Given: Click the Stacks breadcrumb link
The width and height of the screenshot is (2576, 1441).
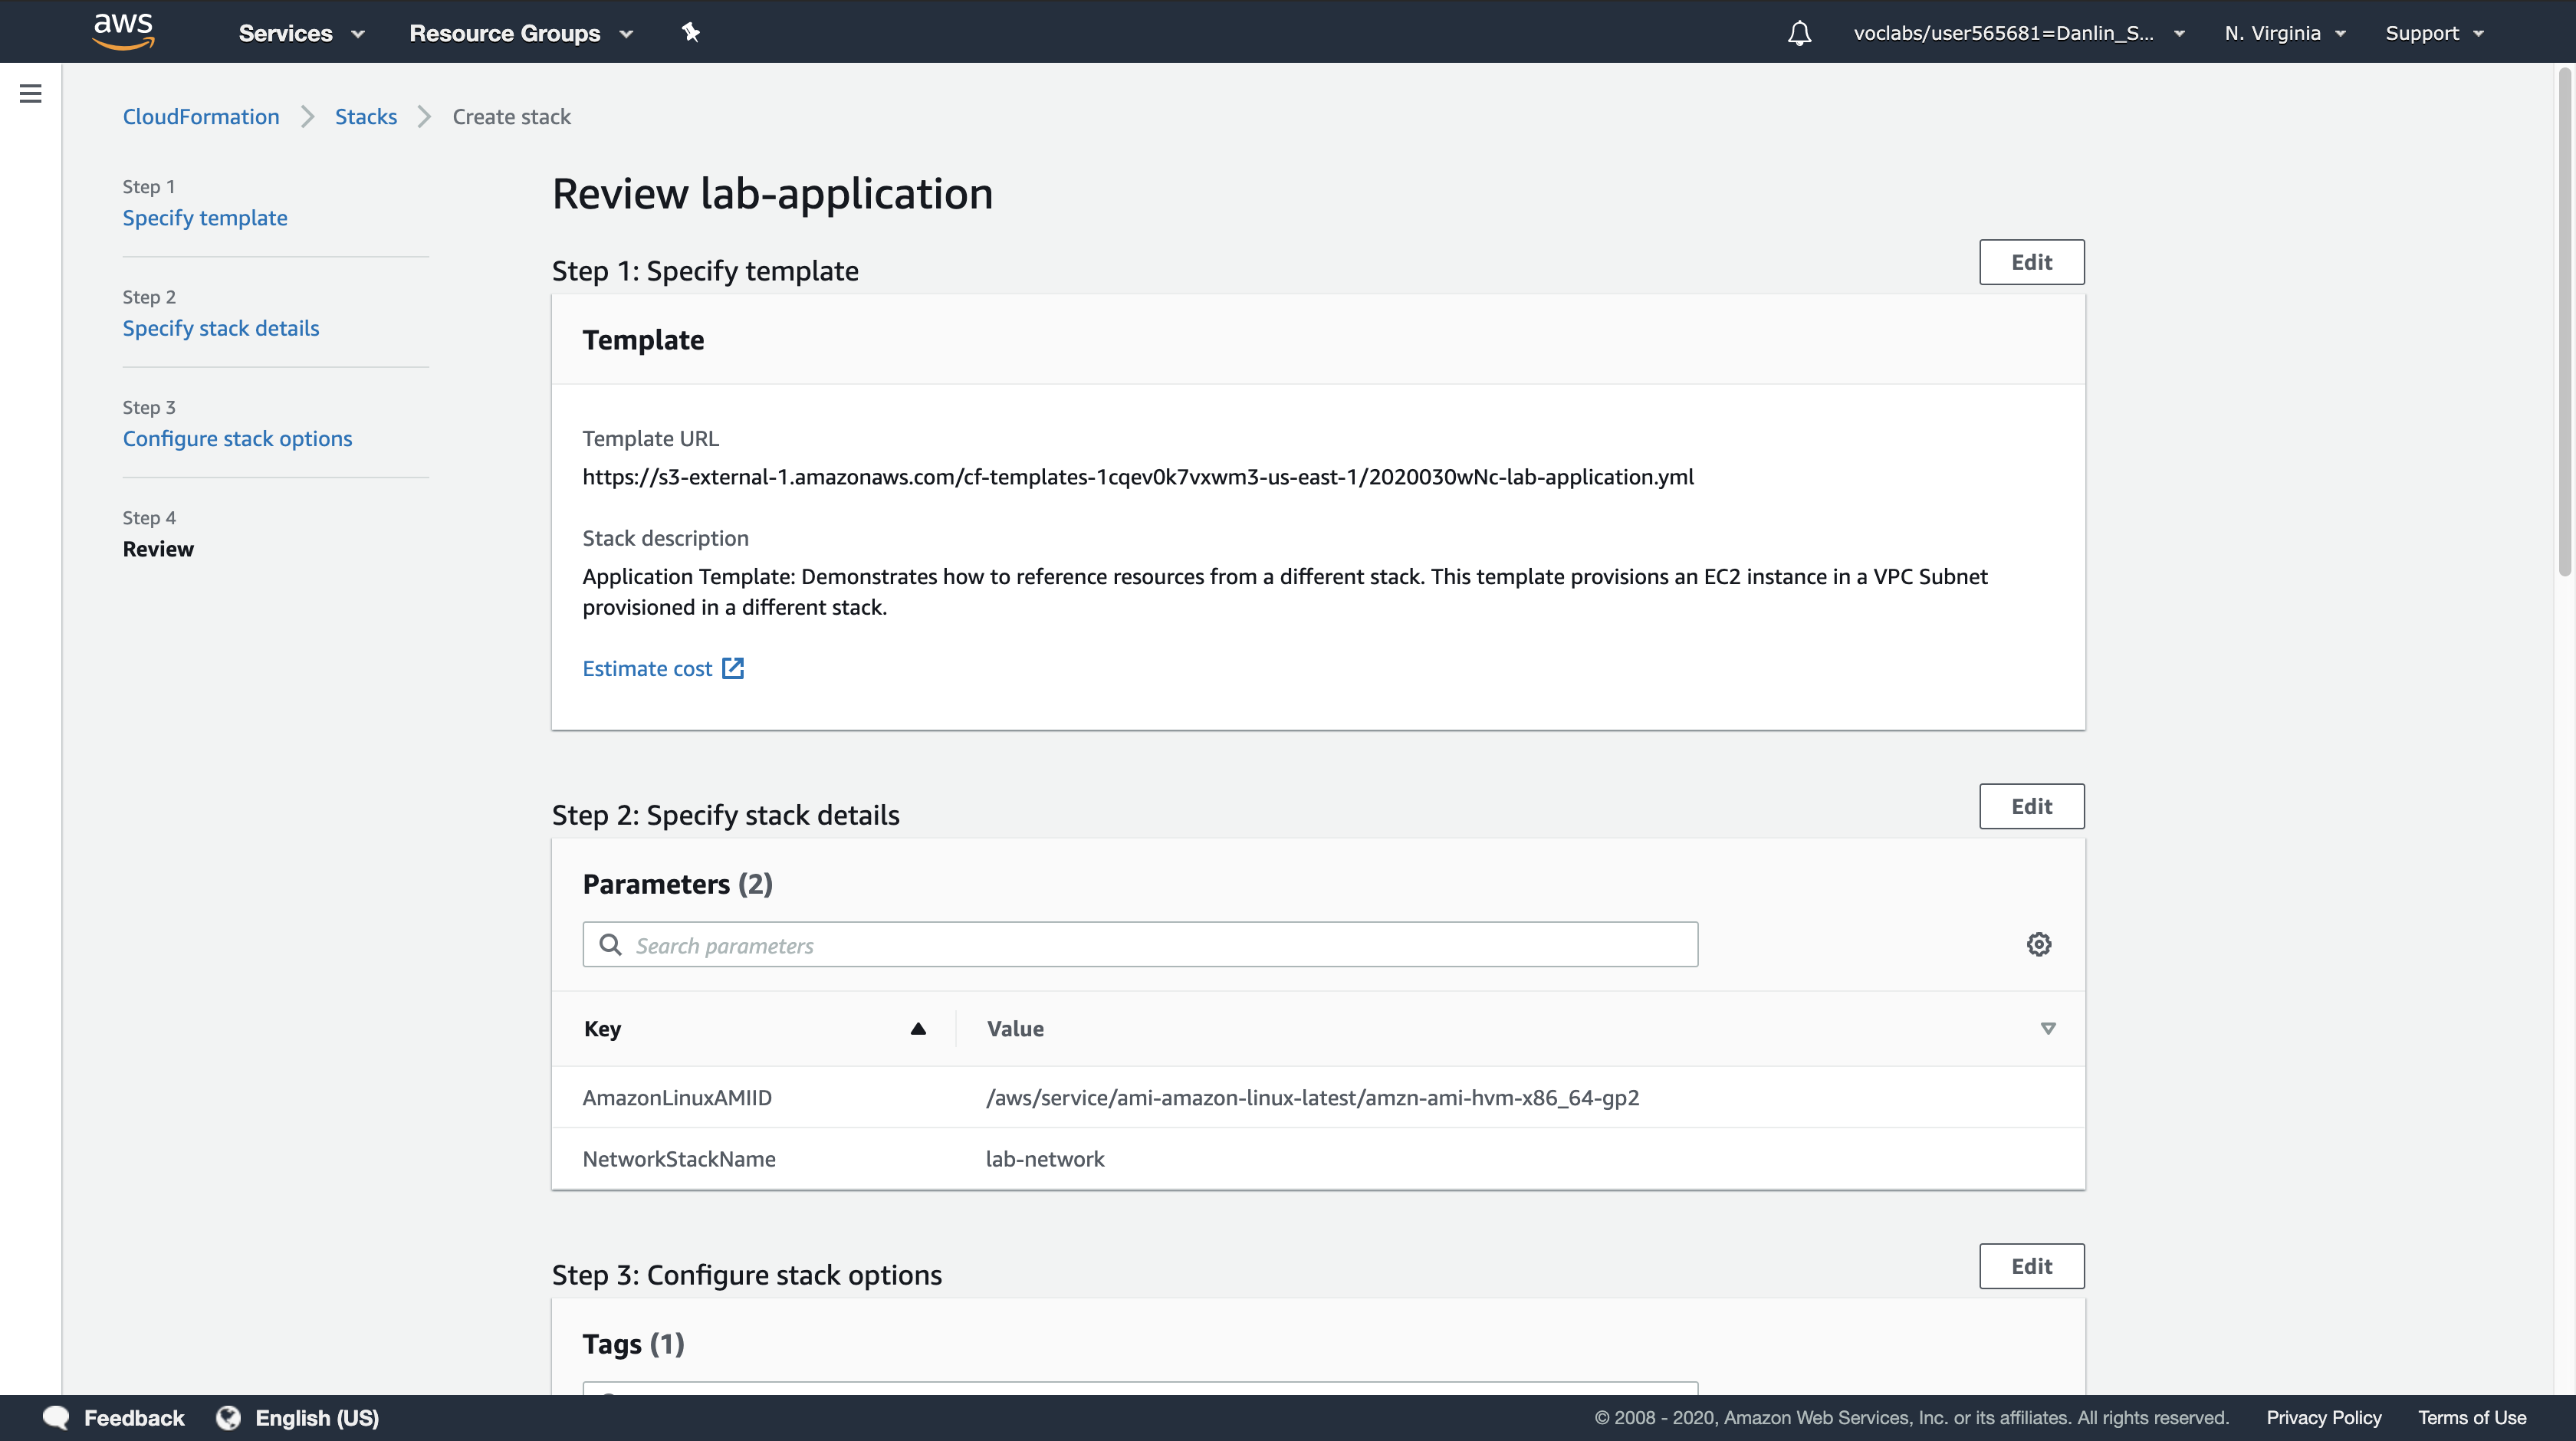Looking at the screenshot, I should coord(365,117).
